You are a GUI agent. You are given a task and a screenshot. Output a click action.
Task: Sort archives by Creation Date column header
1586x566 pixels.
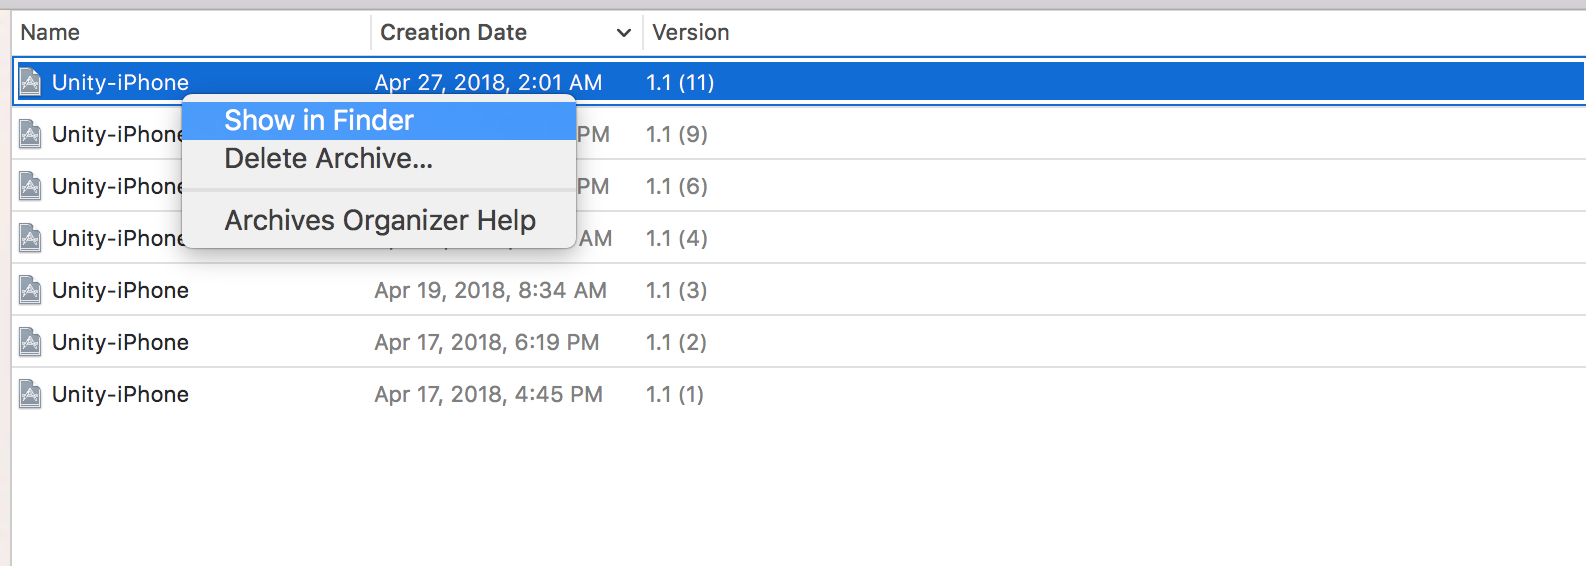pos(453,33)
